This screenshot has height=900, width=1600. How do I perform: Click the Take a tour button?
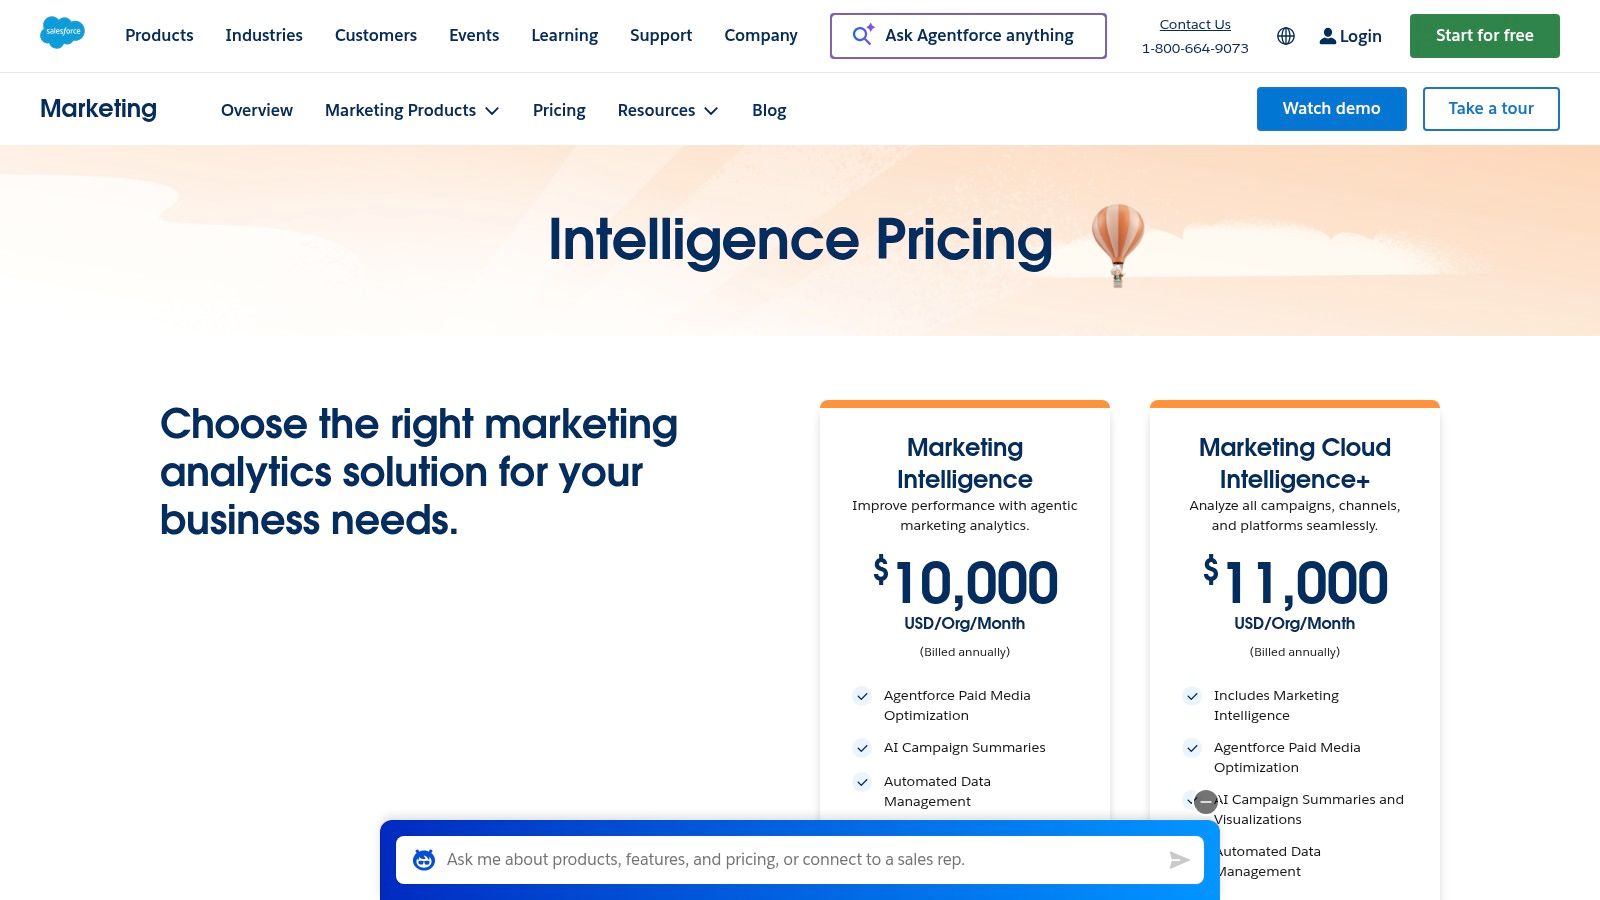pyautogui.click(x=1491, y=109)
